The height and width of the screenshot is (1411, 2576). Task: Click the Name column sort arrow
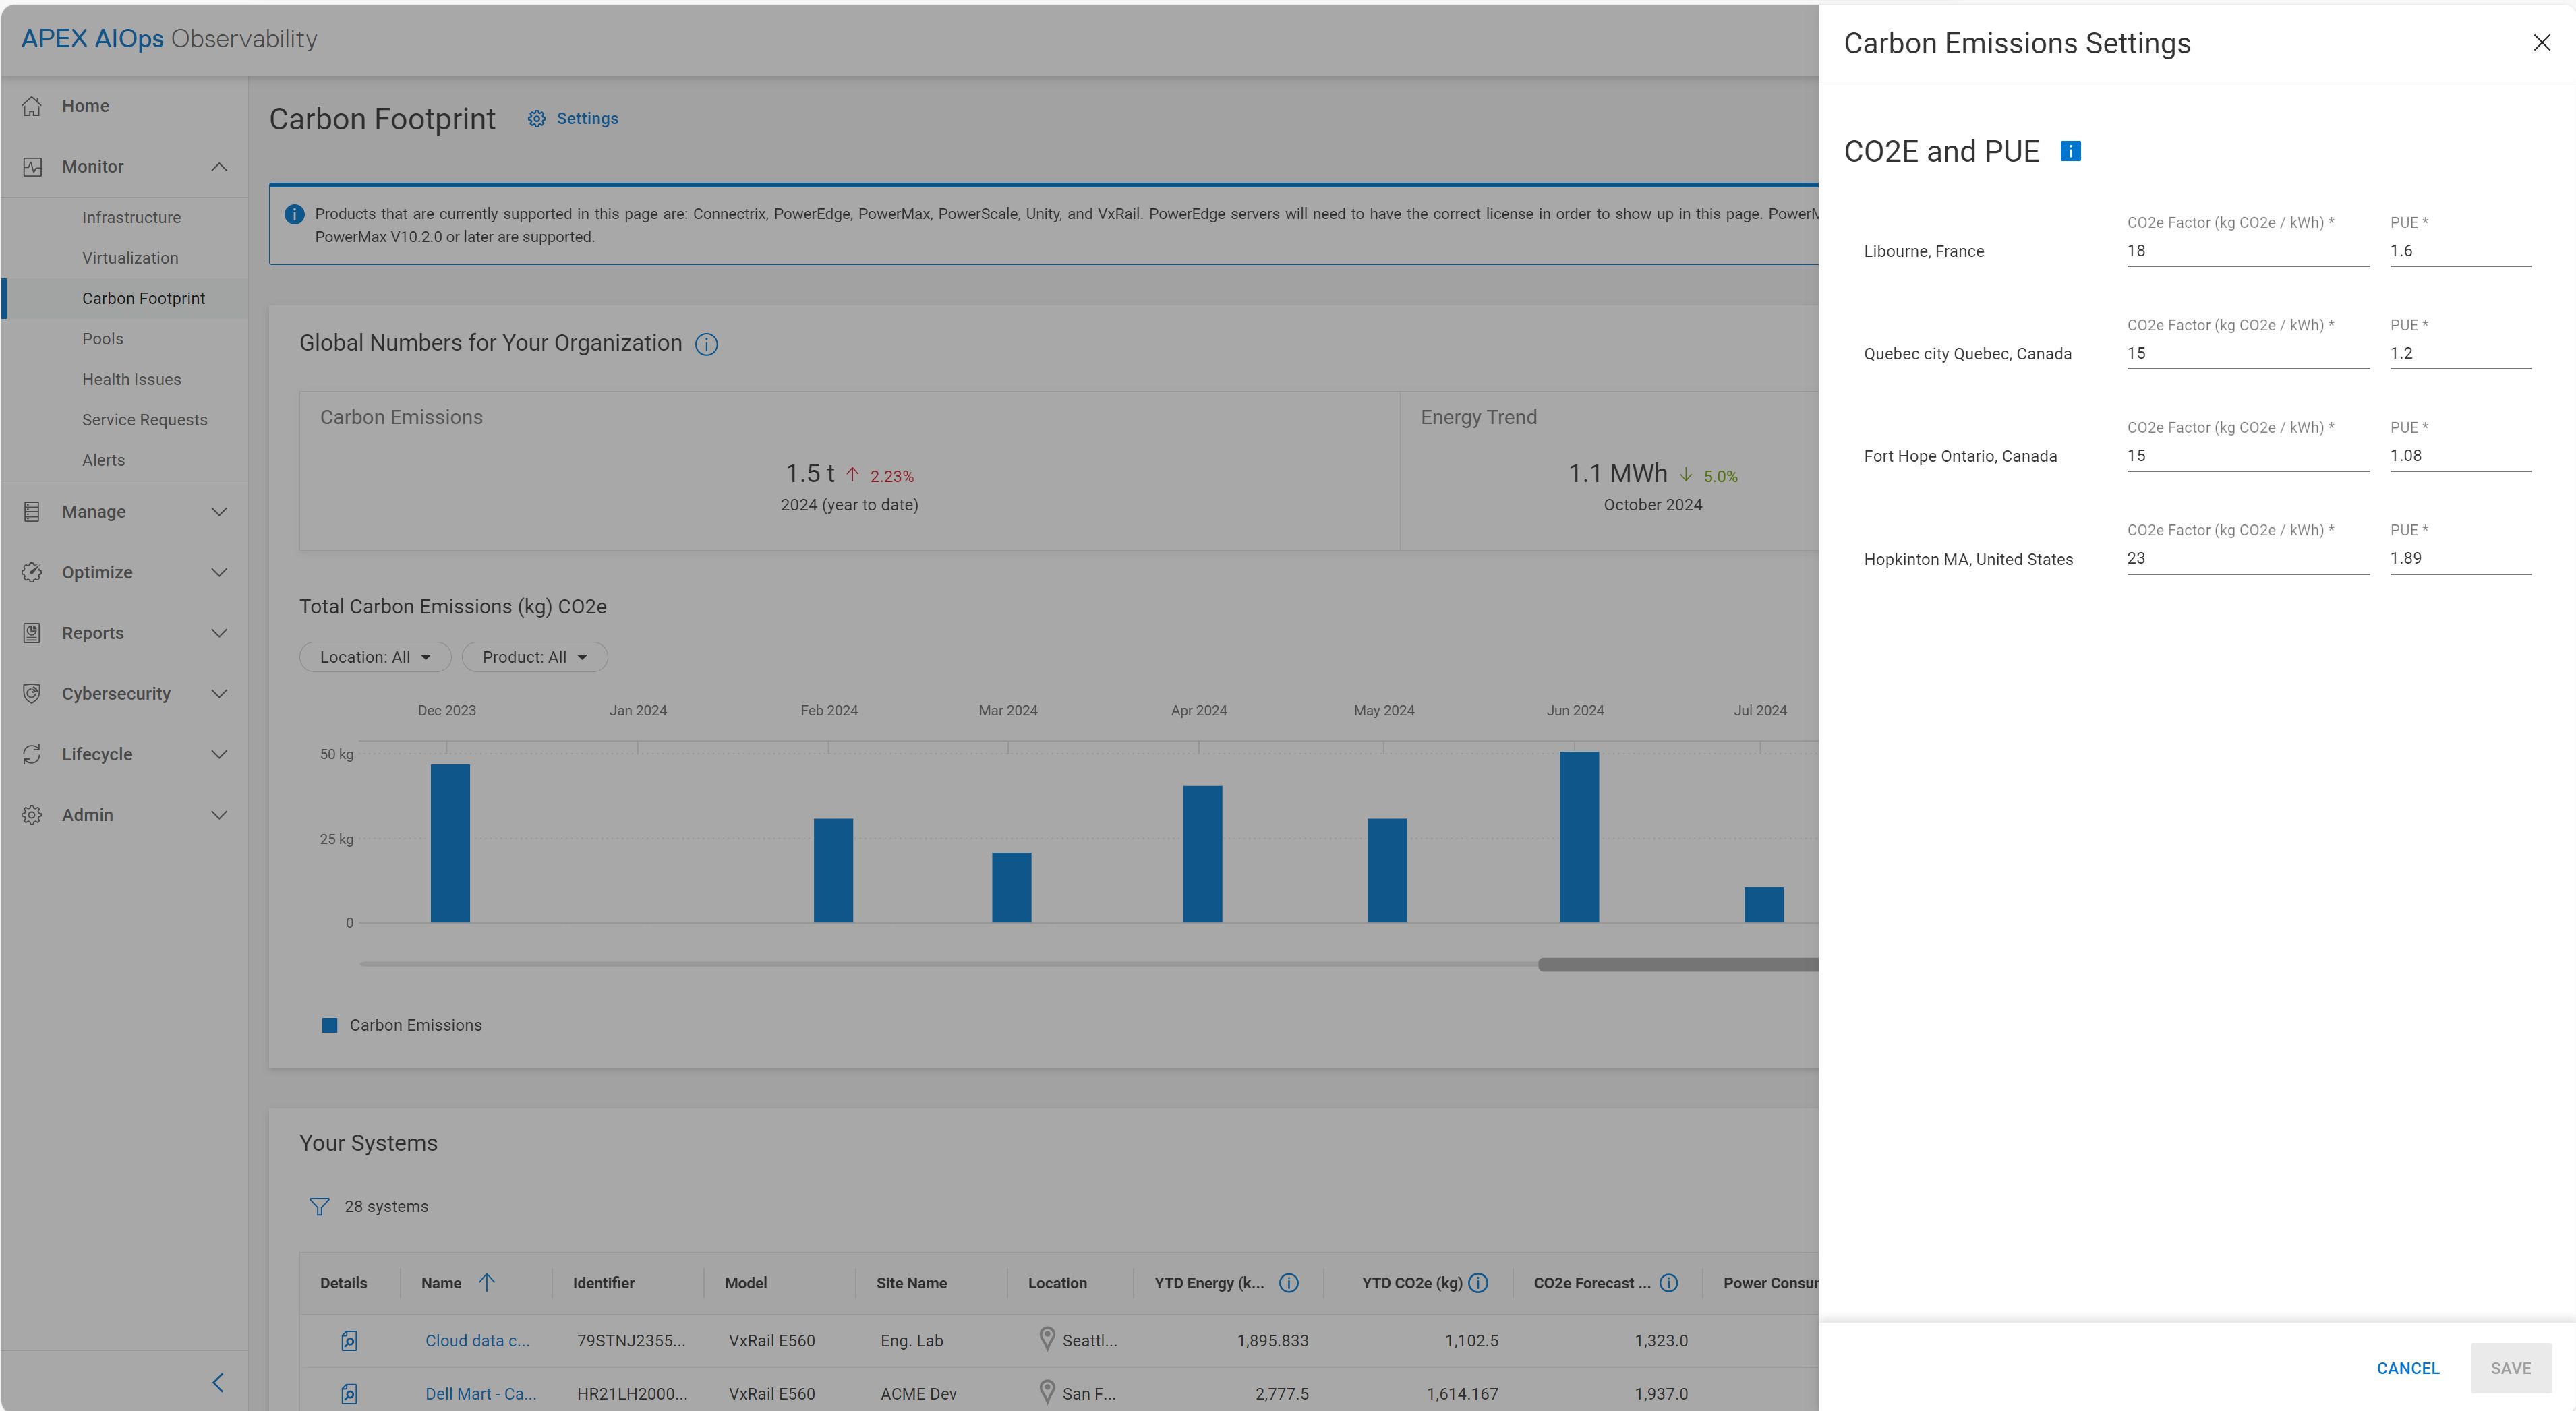[487, 1282]
